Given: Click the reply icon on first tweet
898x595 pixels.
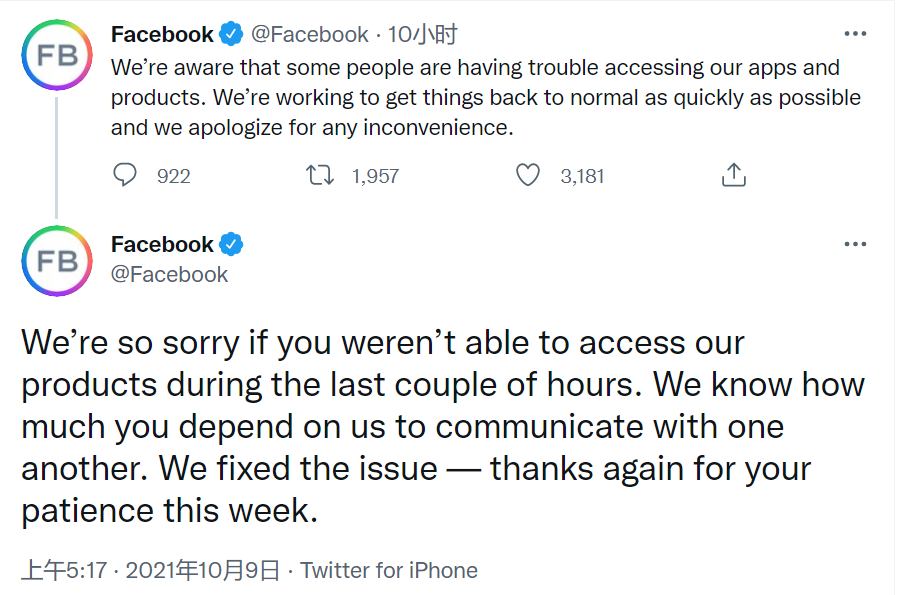Looking at the screenshot, I should pyautogui.click(x=124, y=175).
